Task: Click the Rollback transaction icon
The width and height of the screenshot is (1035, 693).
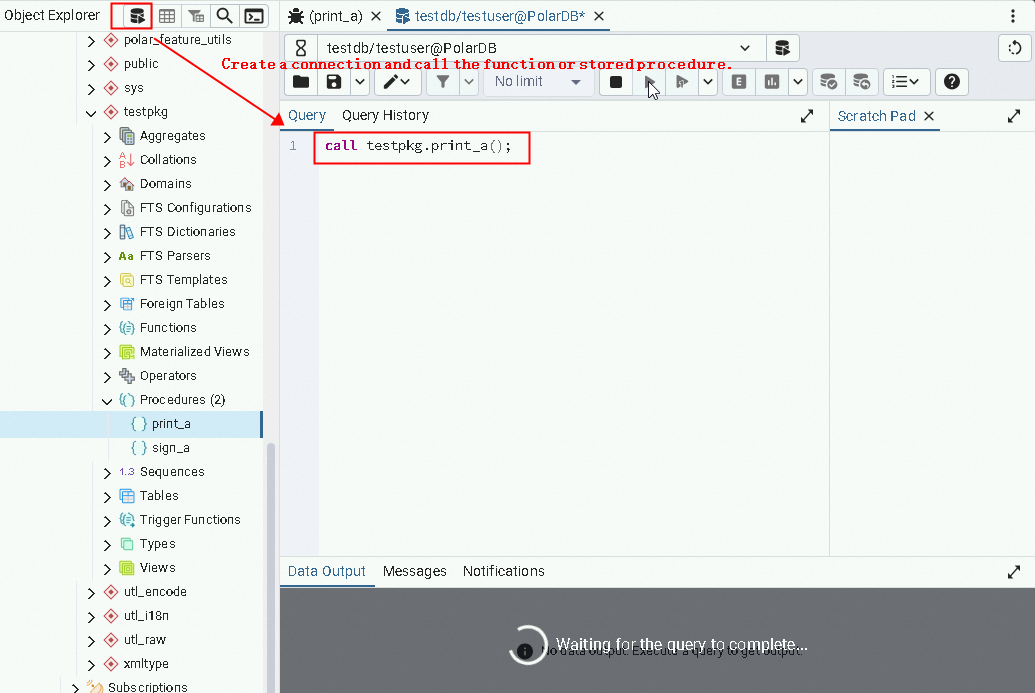Action: (x=861, y=82)
